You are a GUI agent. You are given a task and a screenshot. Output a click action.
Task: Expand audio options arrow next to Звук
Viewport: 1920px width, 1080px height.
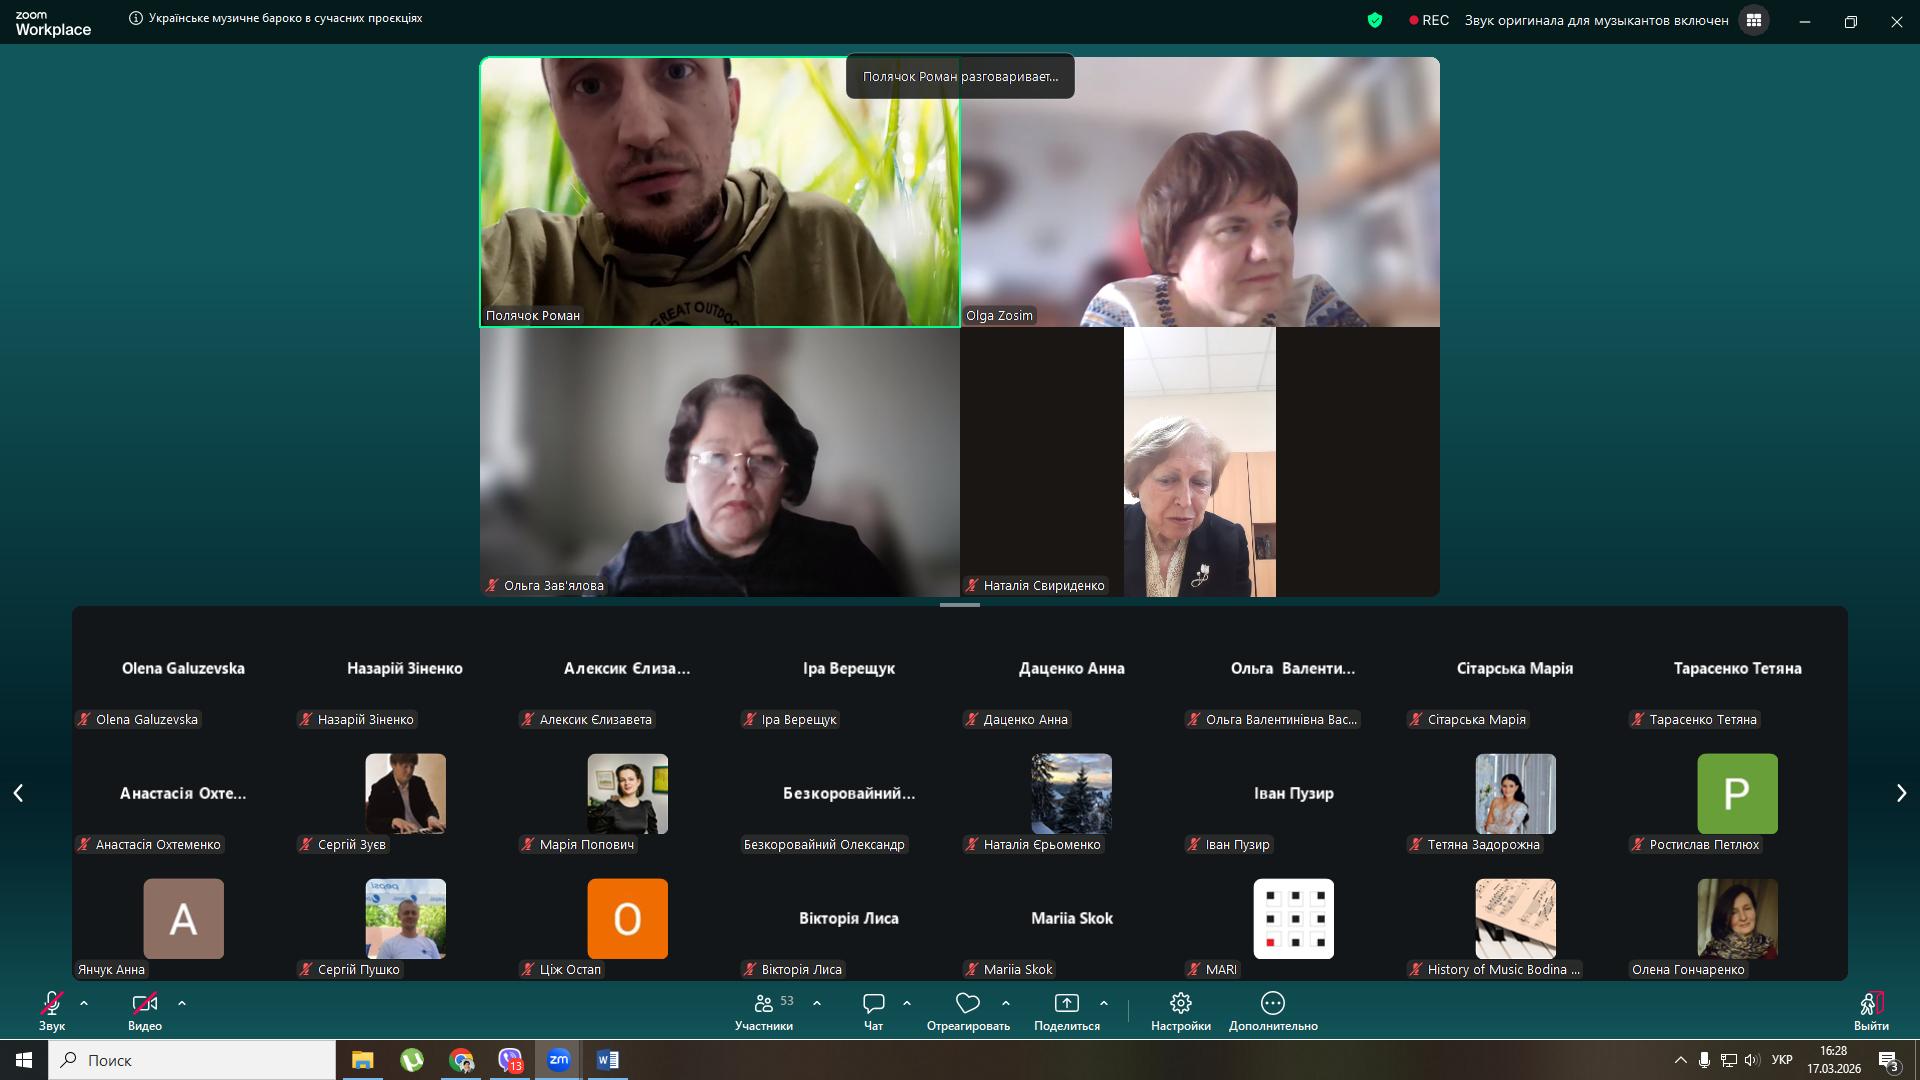click(84, 1002)
